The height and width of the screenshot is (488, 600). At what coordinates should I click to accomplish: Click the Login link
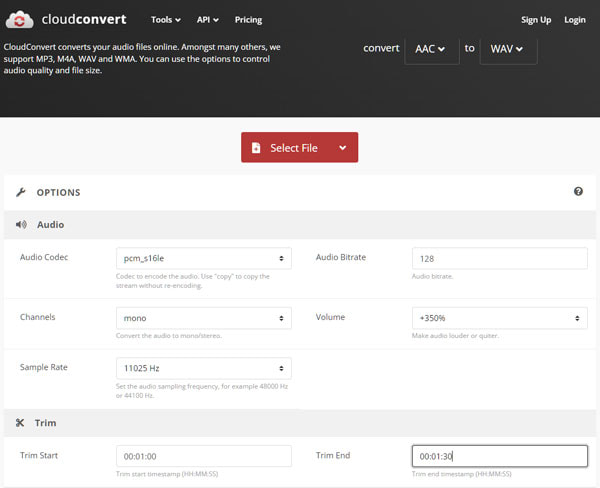tap(575, 20)
